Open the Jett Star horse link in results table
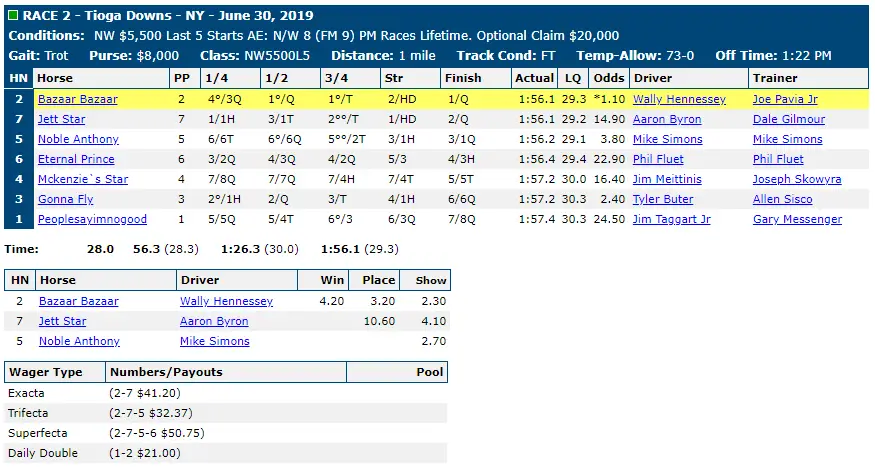Viewport: 875px width, 467px height. (61, 119)
